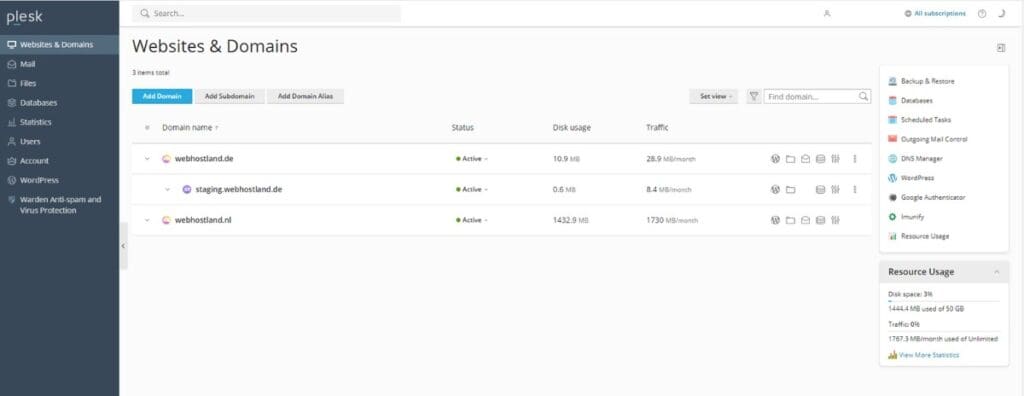
Task: Expand the webhostland.de row chevron
Action: (147, 159)
